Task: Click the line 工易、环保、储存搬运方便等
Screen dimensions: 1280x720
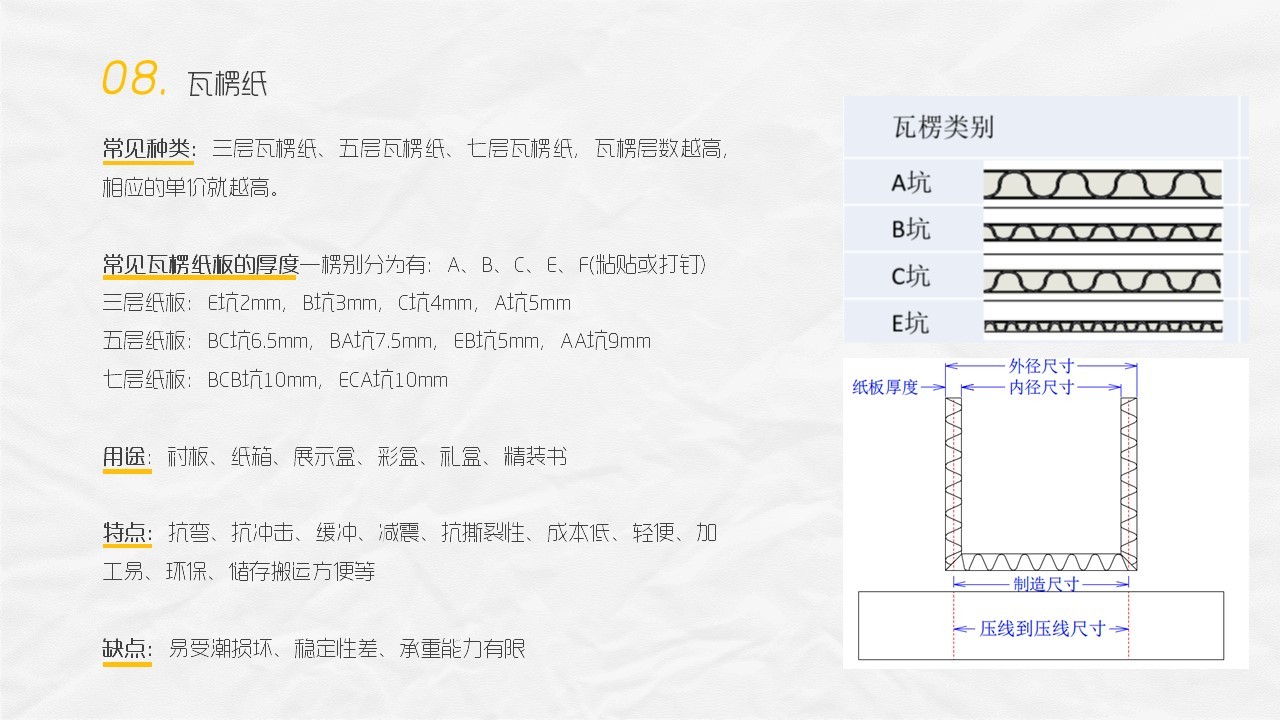Action: click(239, 572)
